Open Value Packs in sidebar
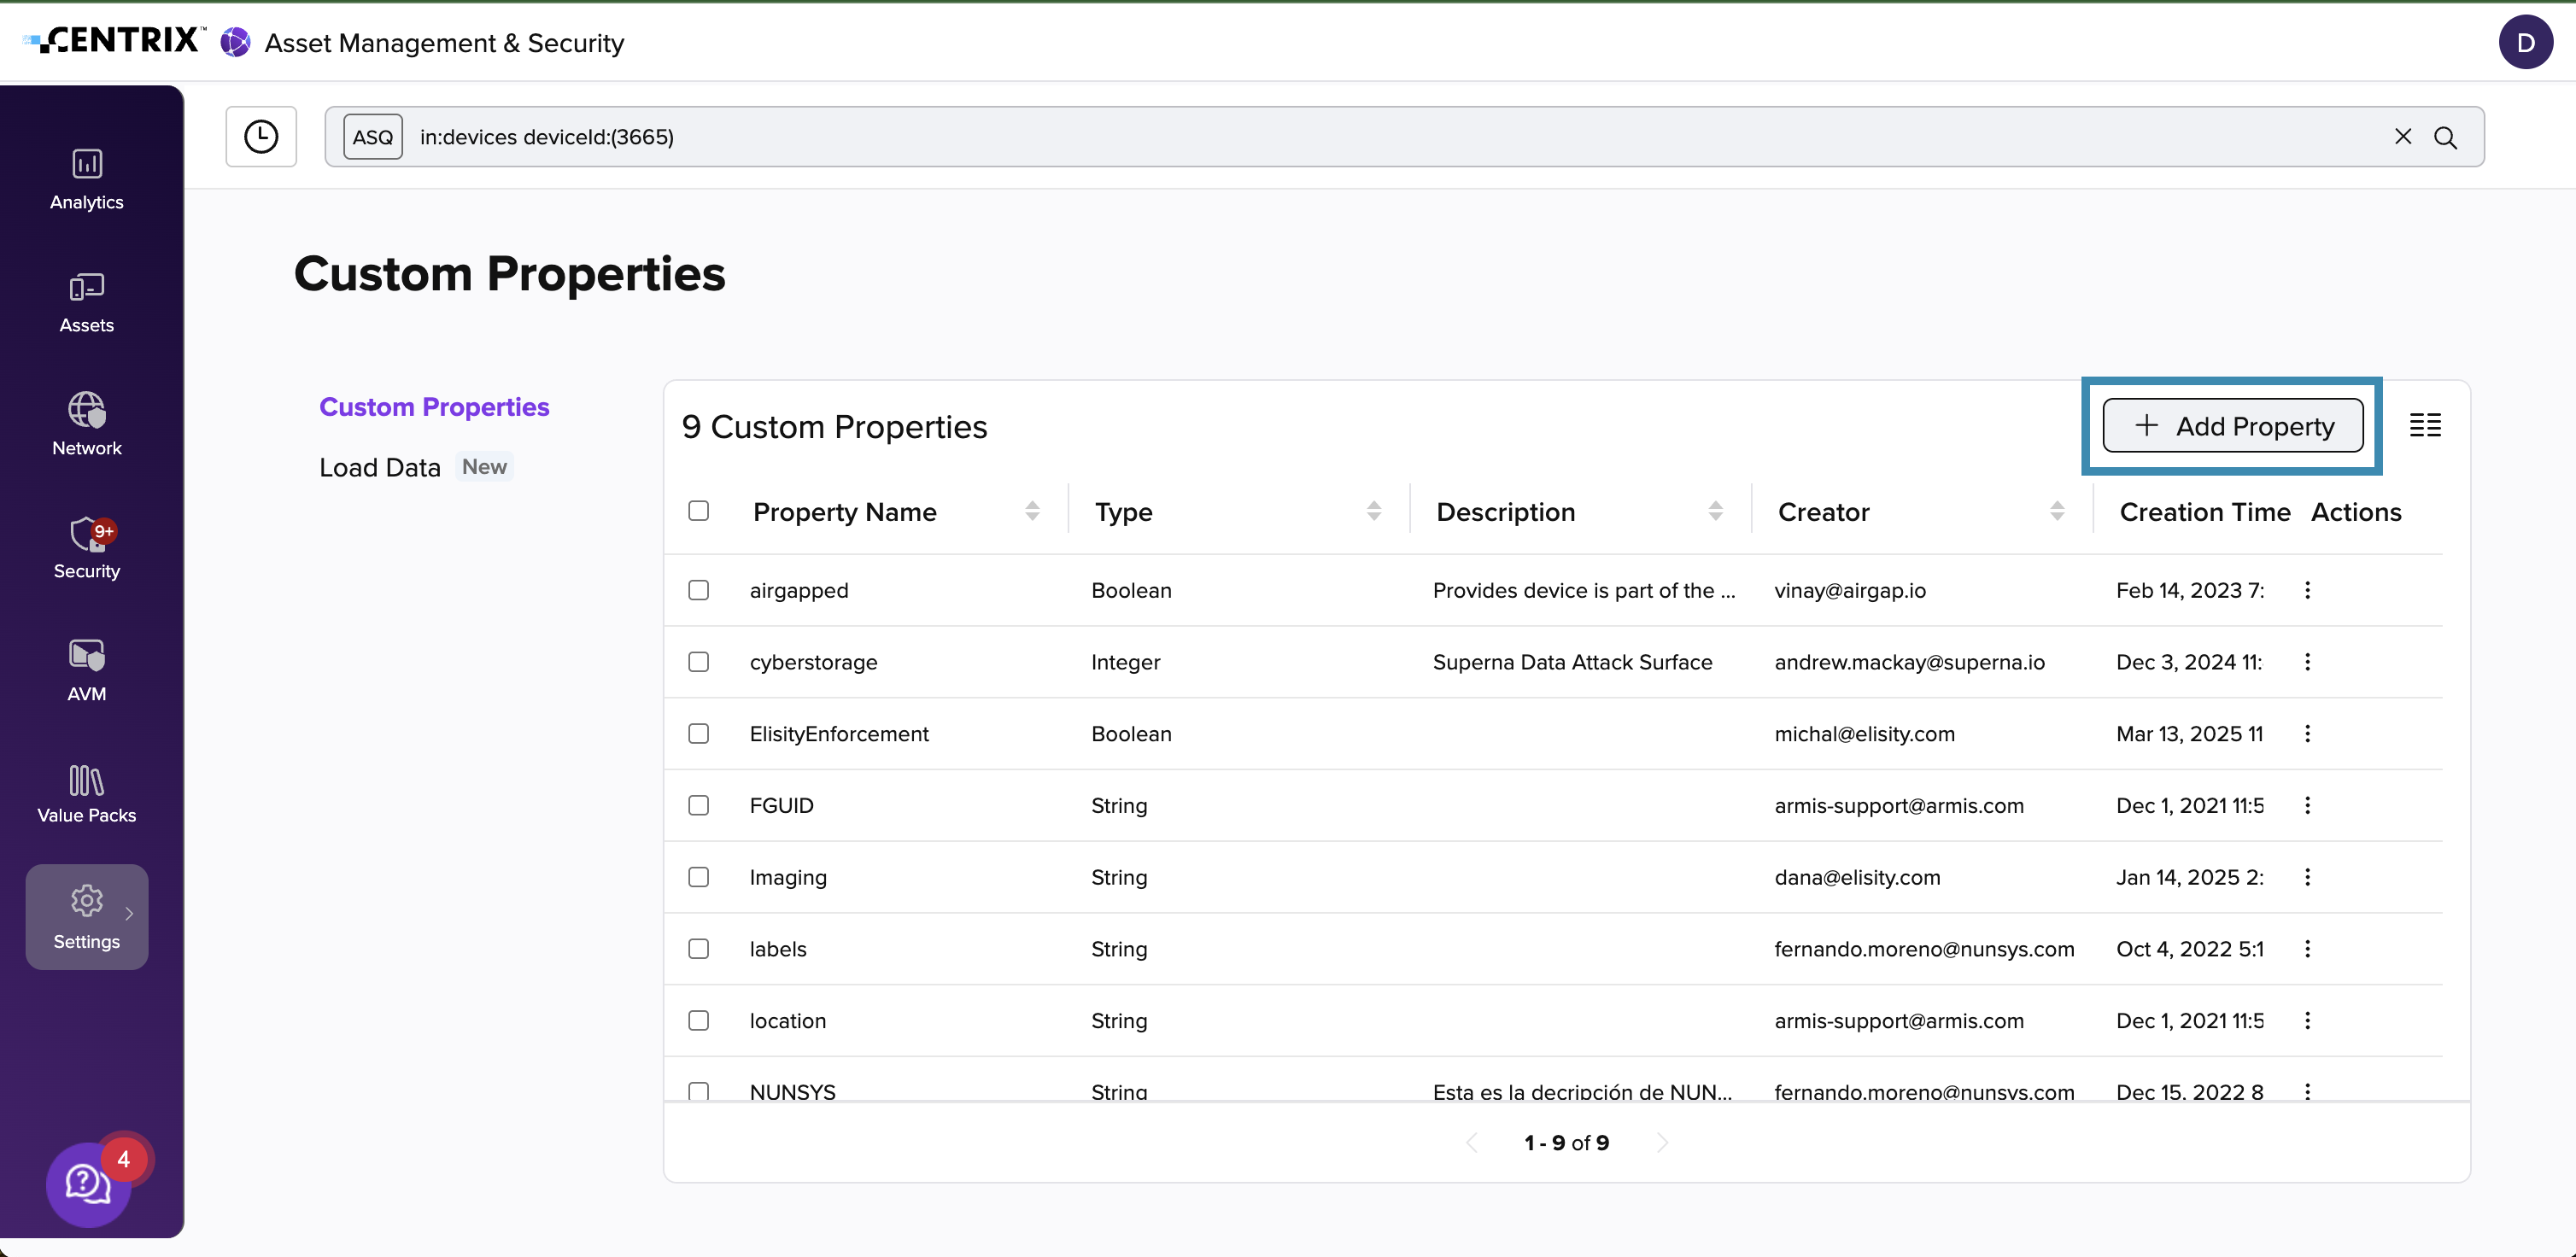The height and width of the screenshot is (1257, 2576). point(87,793)
